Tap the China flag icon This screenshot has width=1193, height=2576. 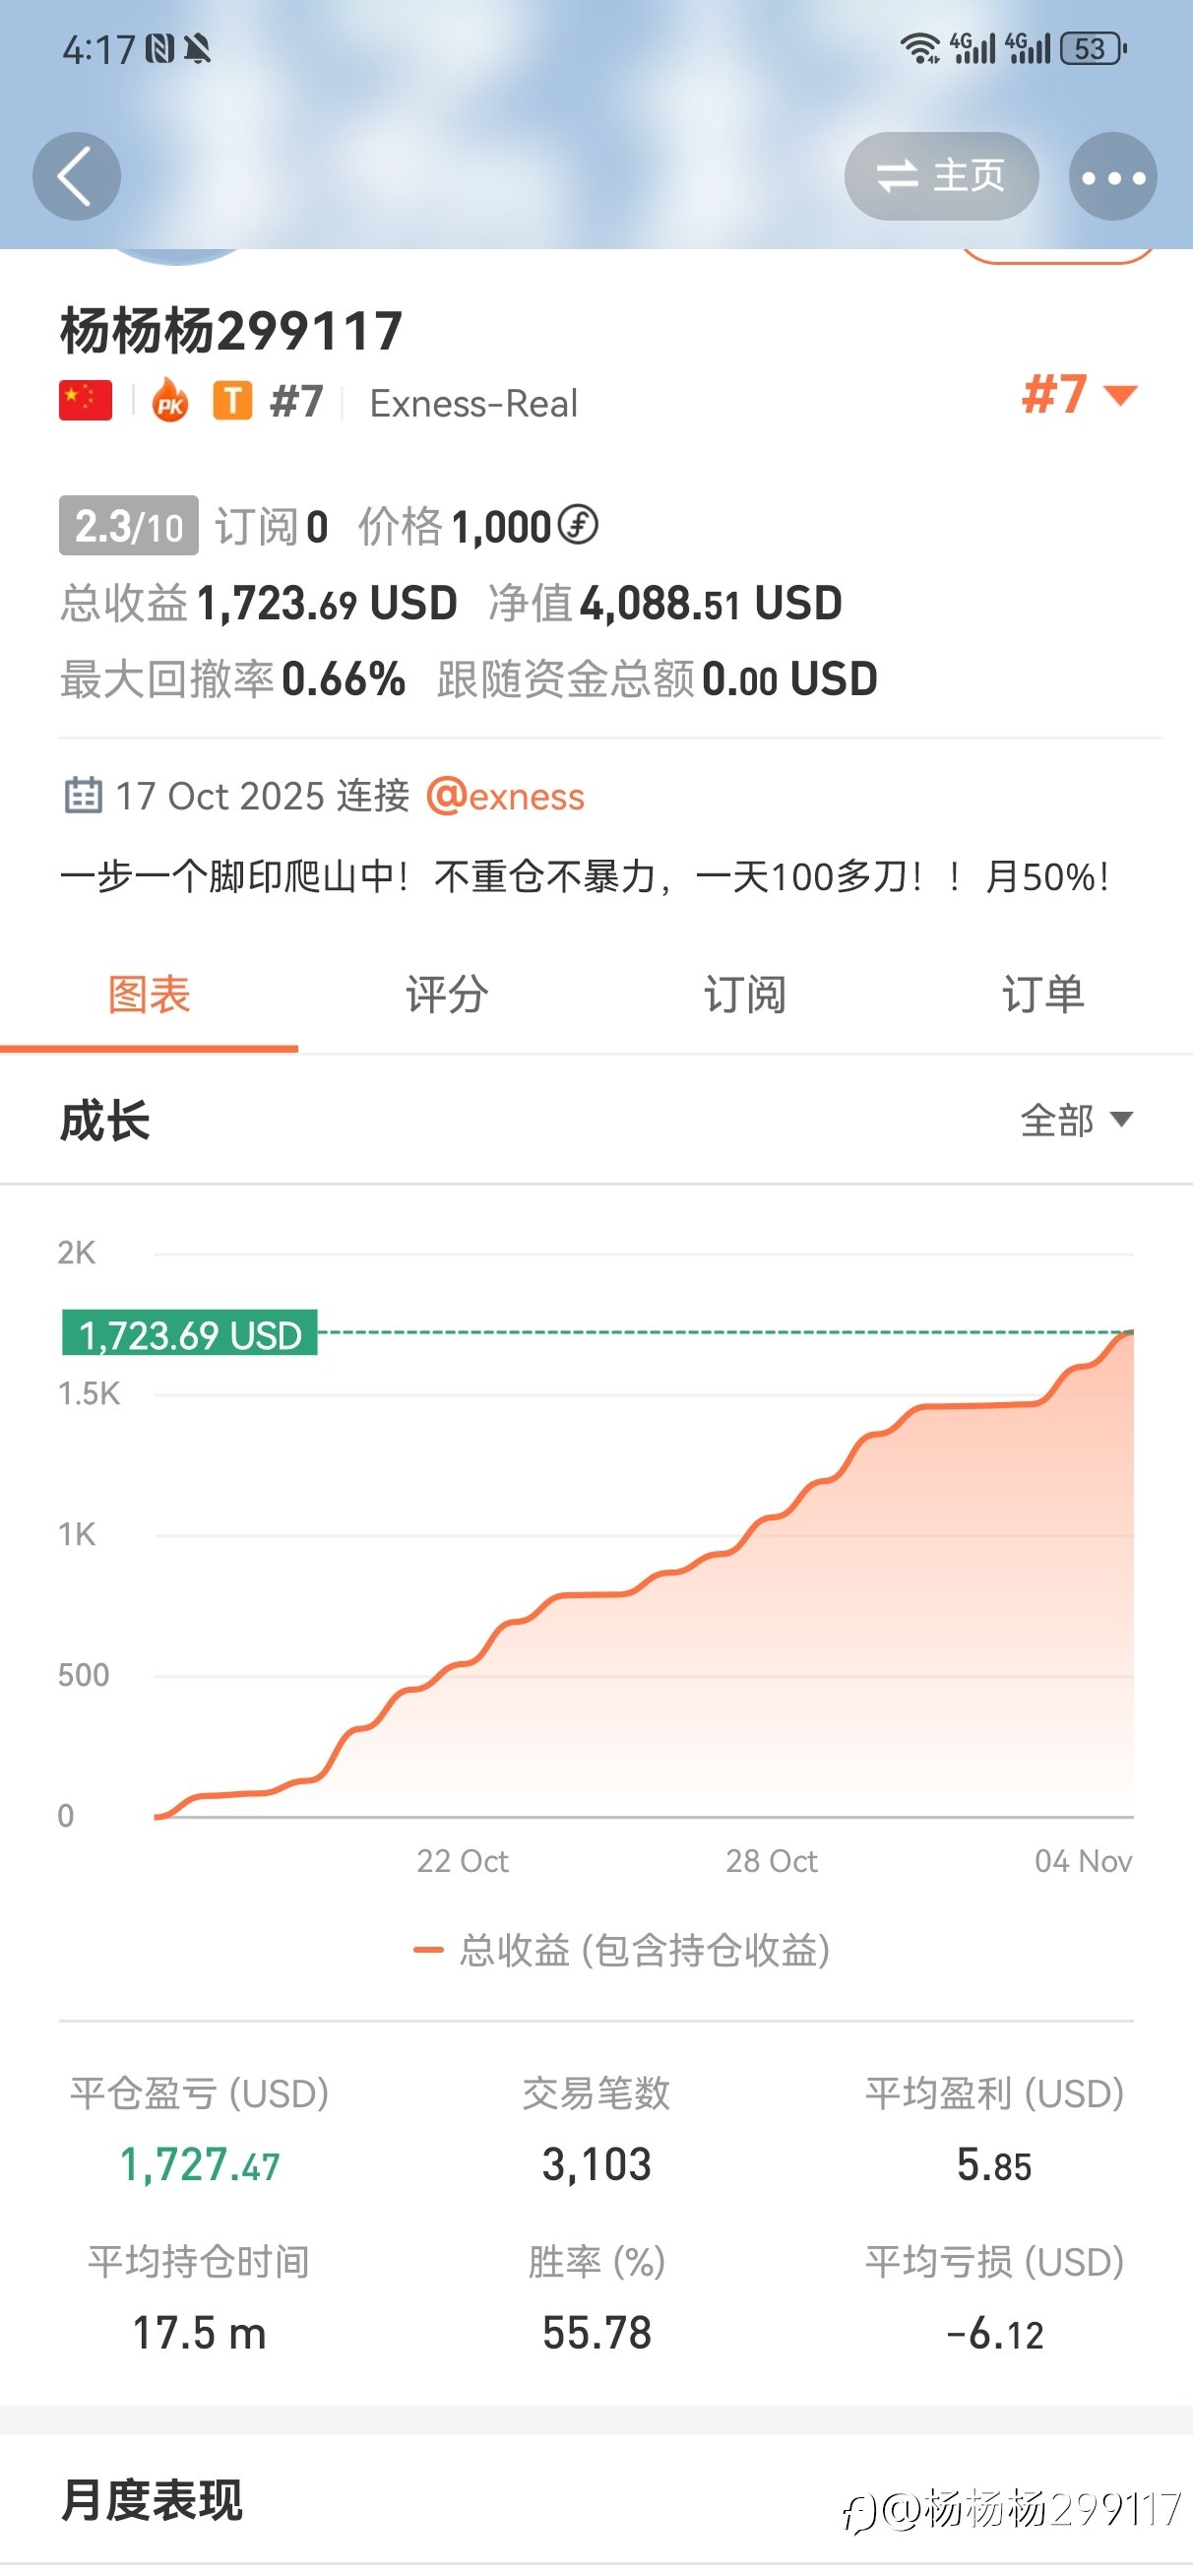85,401
